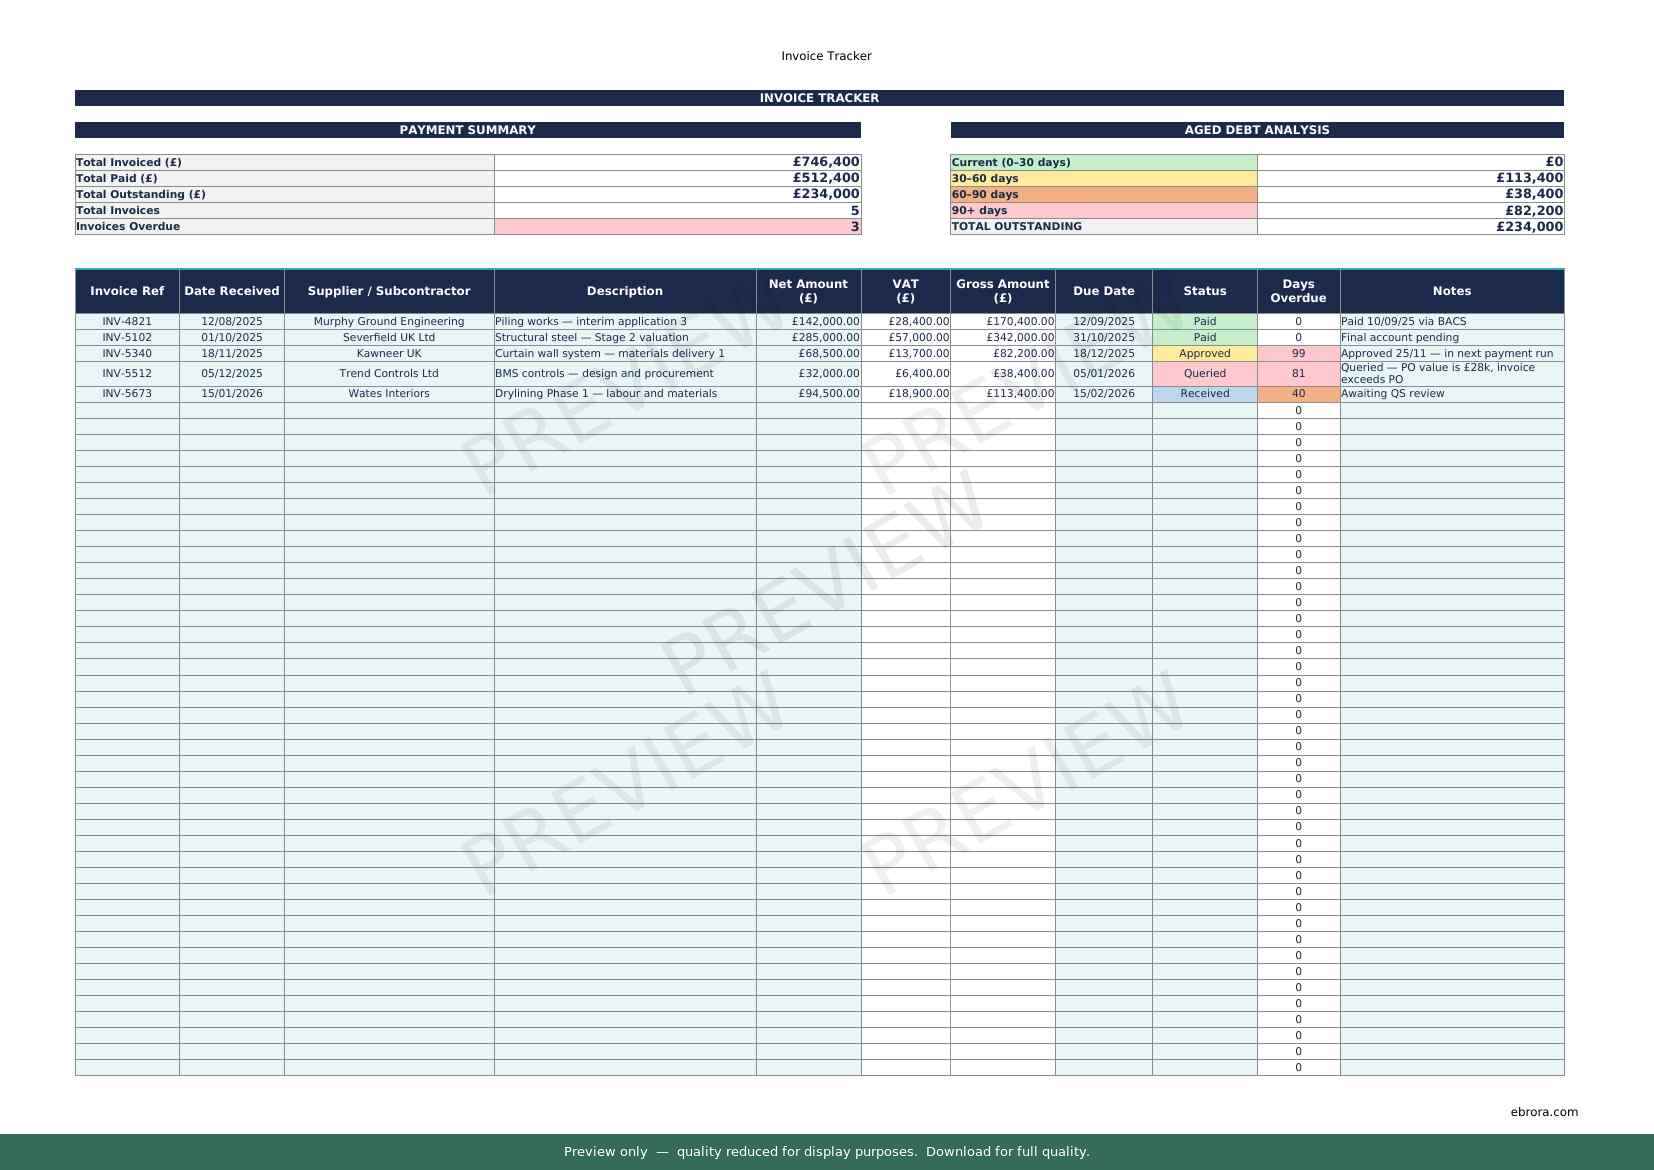This screenshot has width=1654, height=1170.
Task: Click the ebrora.com link
Action: 1543,1111
